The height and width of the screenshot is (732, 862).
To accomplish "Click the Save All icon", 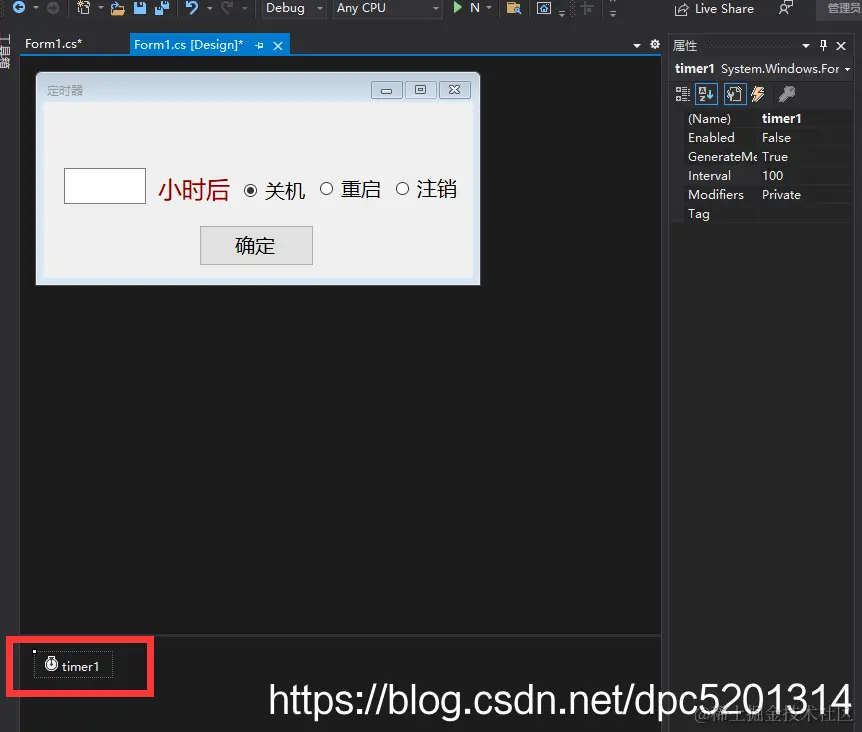I will pyautogui.click(x=162, y=8).
